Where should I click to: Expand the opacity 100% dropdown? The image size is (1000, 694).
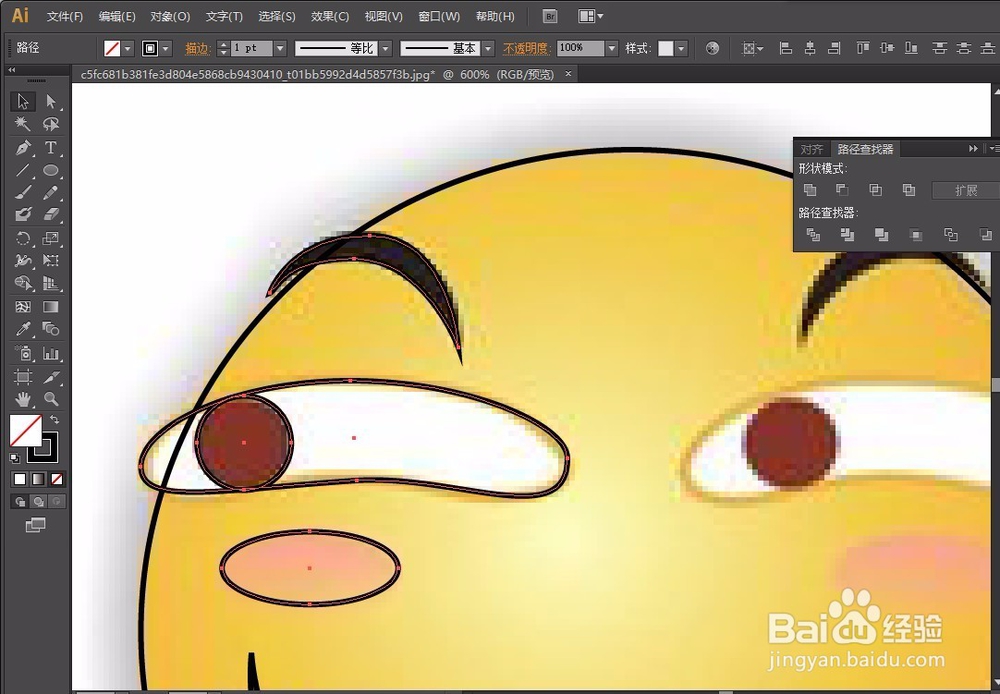pos(612,48)
